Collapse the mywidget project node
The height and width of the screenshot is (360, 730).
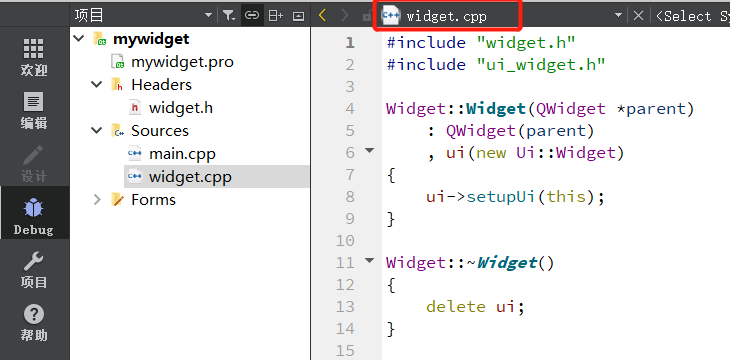pyautogui.click(x=80, y=39)
